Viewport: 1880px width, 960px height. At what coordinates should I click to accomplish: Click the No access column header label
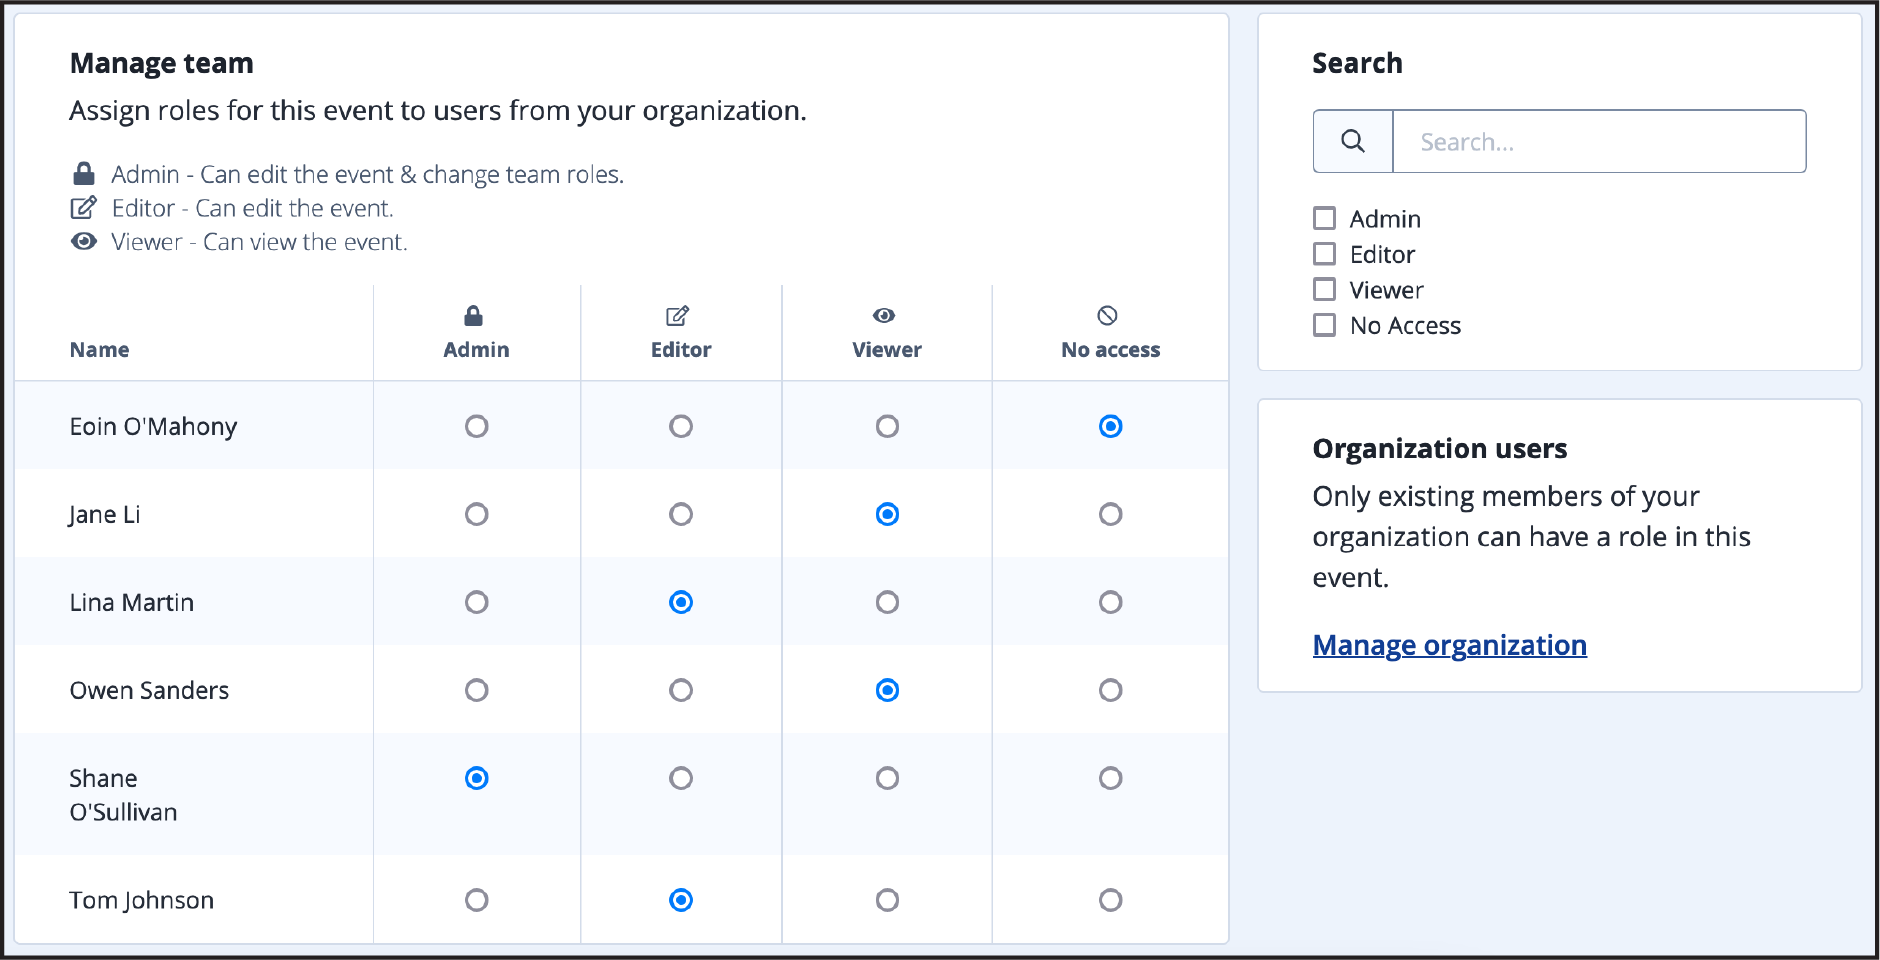click(x=1111, y=350)
